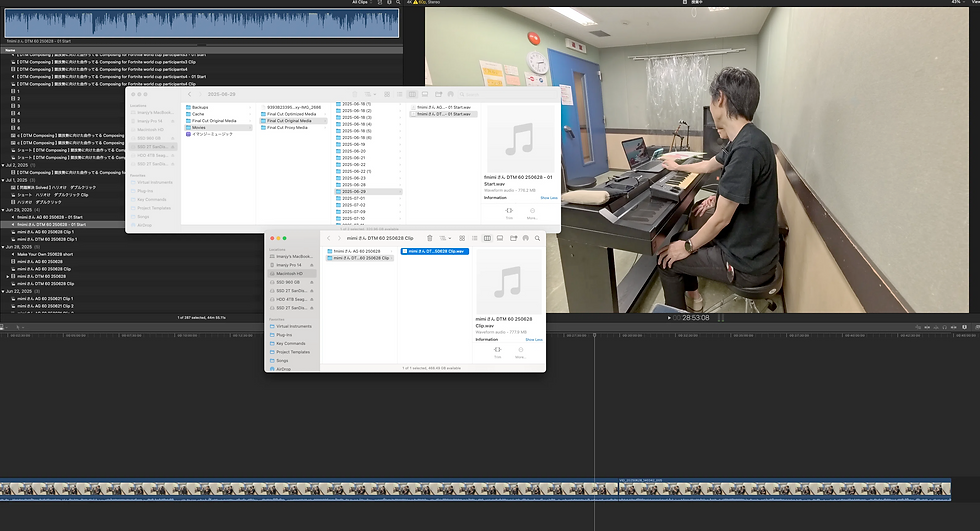
Task: Go back in the 2025-06-29 Finder window
Action: [190, 94]
